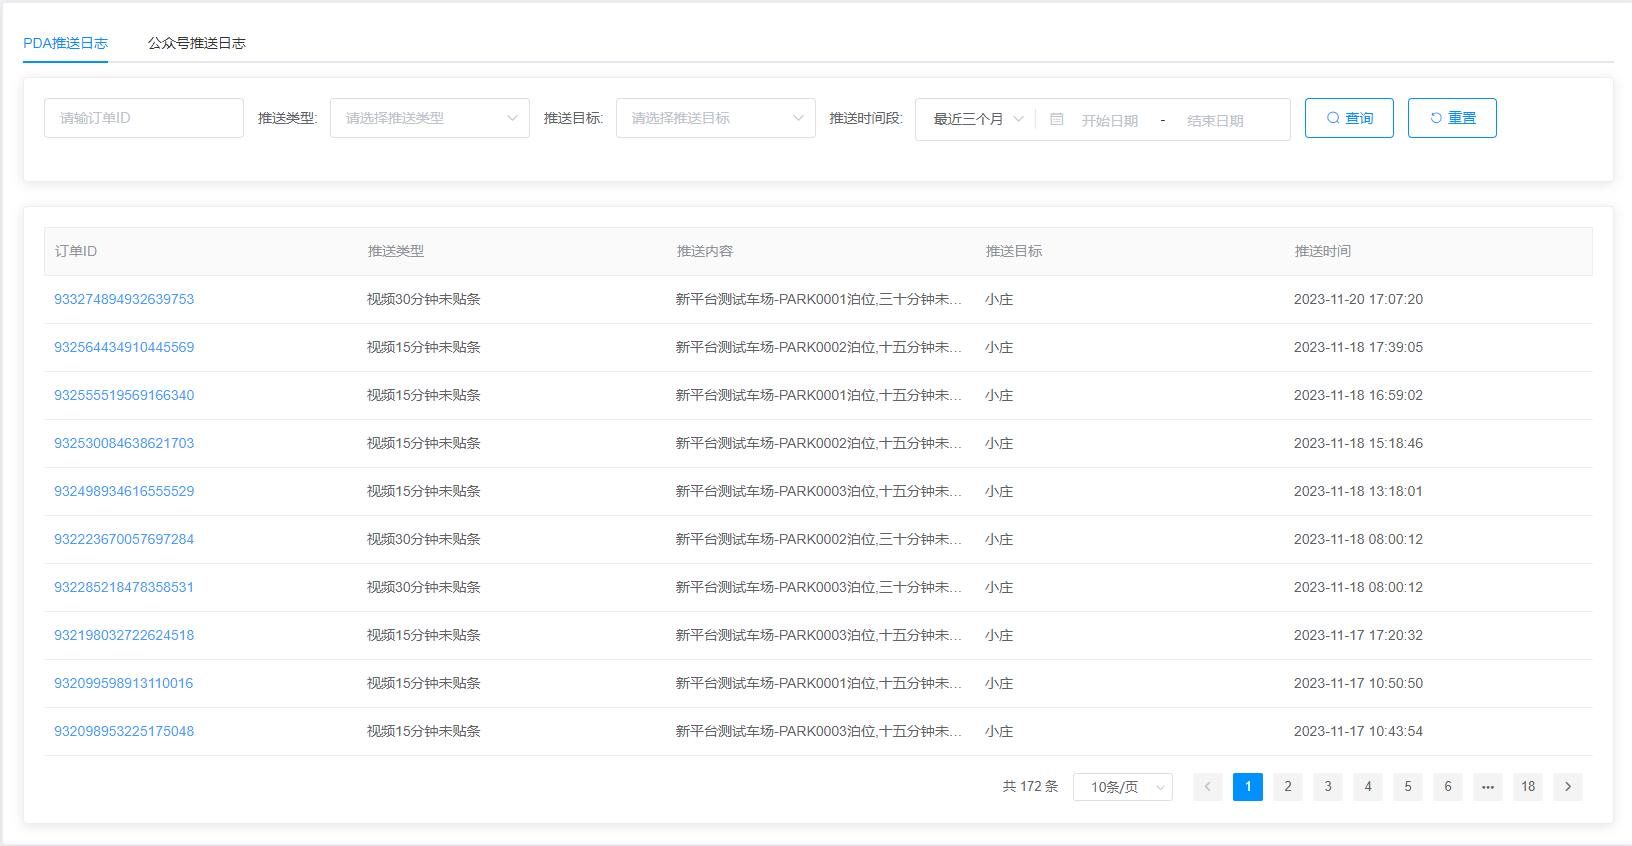1632x846 pixels.
Task: Go to next page arrow
Action: tap(1567, 787)
